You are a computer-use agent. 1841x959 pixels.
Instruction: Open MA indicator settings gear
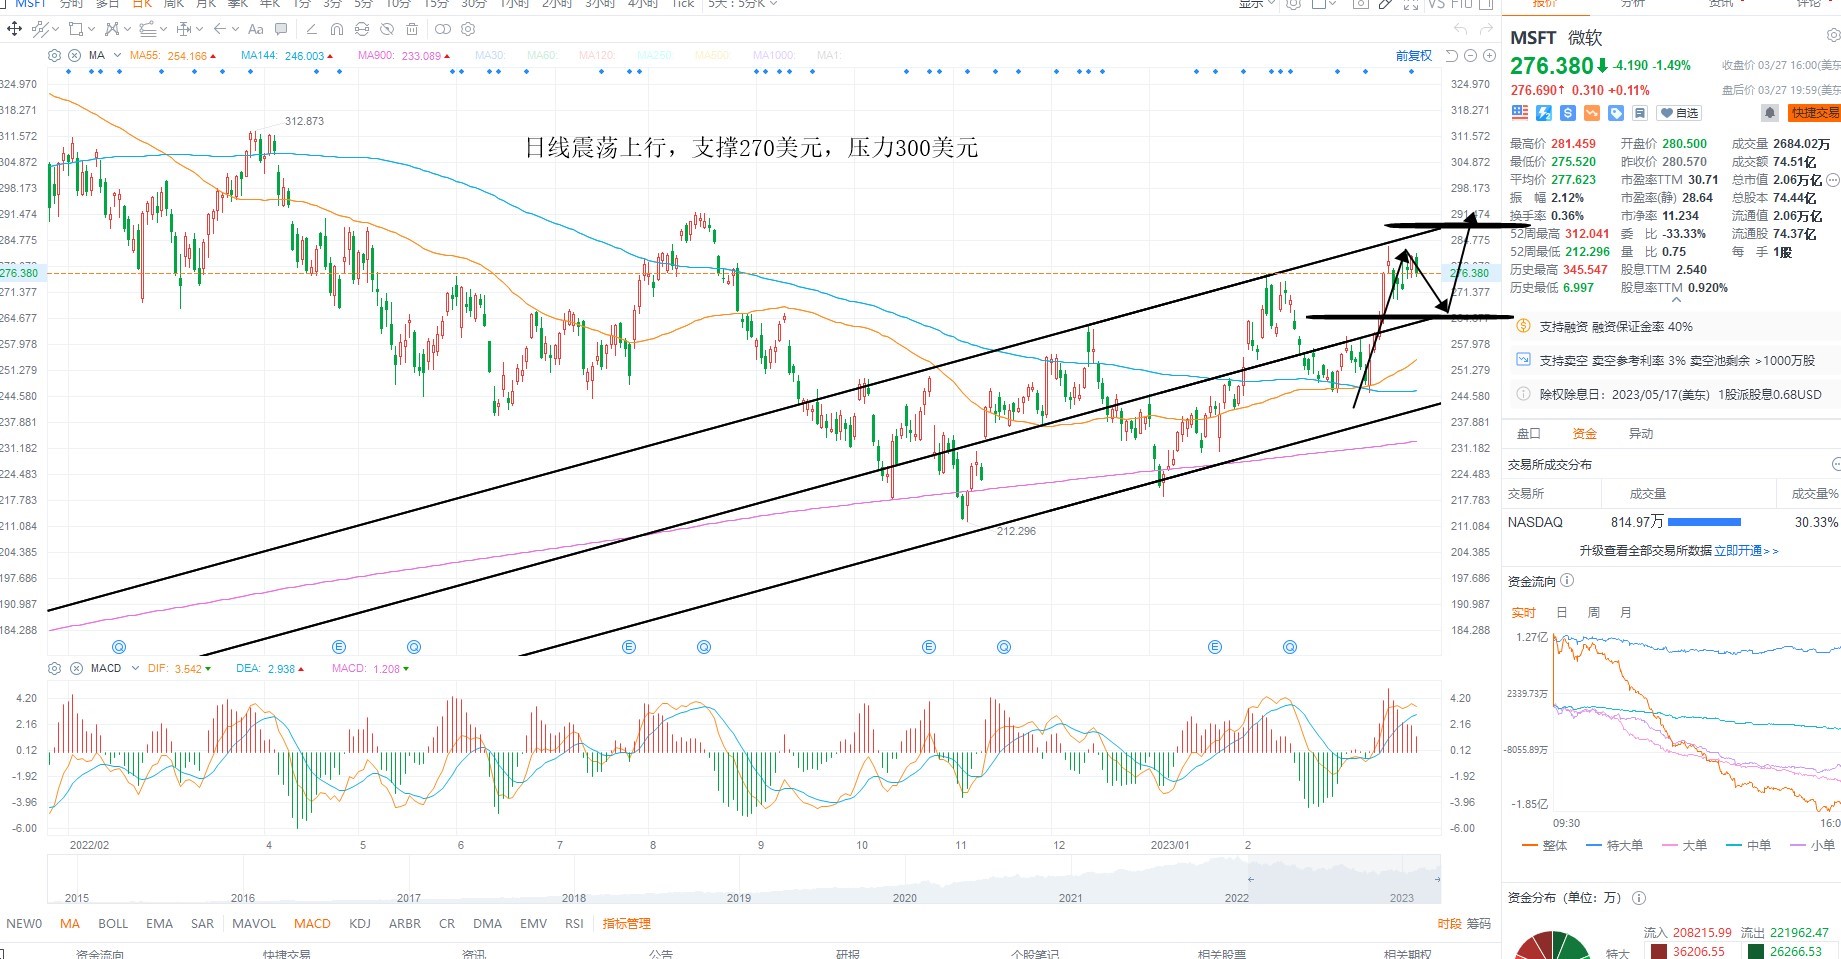[55, 55]
